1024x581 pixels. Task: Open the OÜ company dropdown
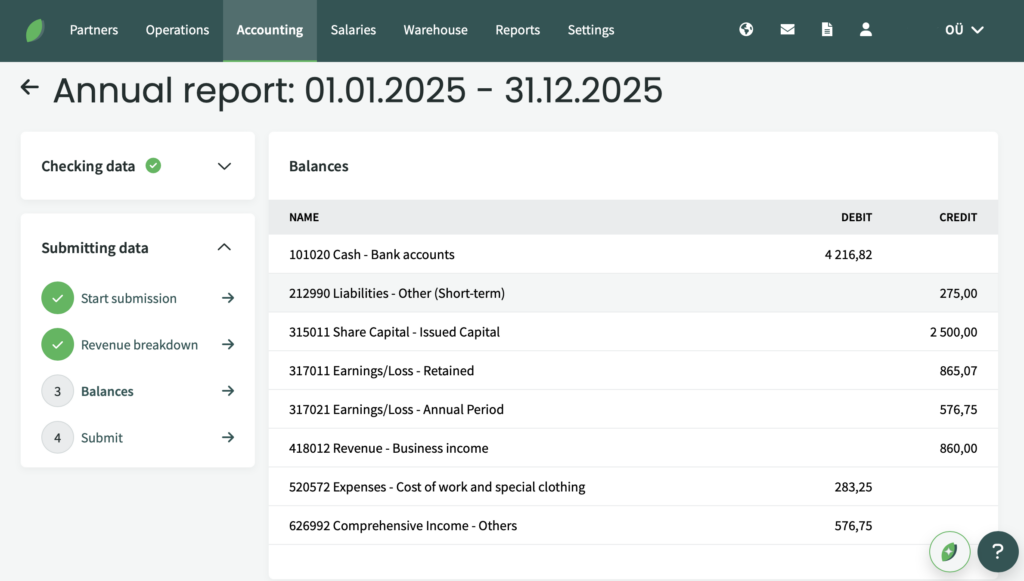(x=964, y=30)
